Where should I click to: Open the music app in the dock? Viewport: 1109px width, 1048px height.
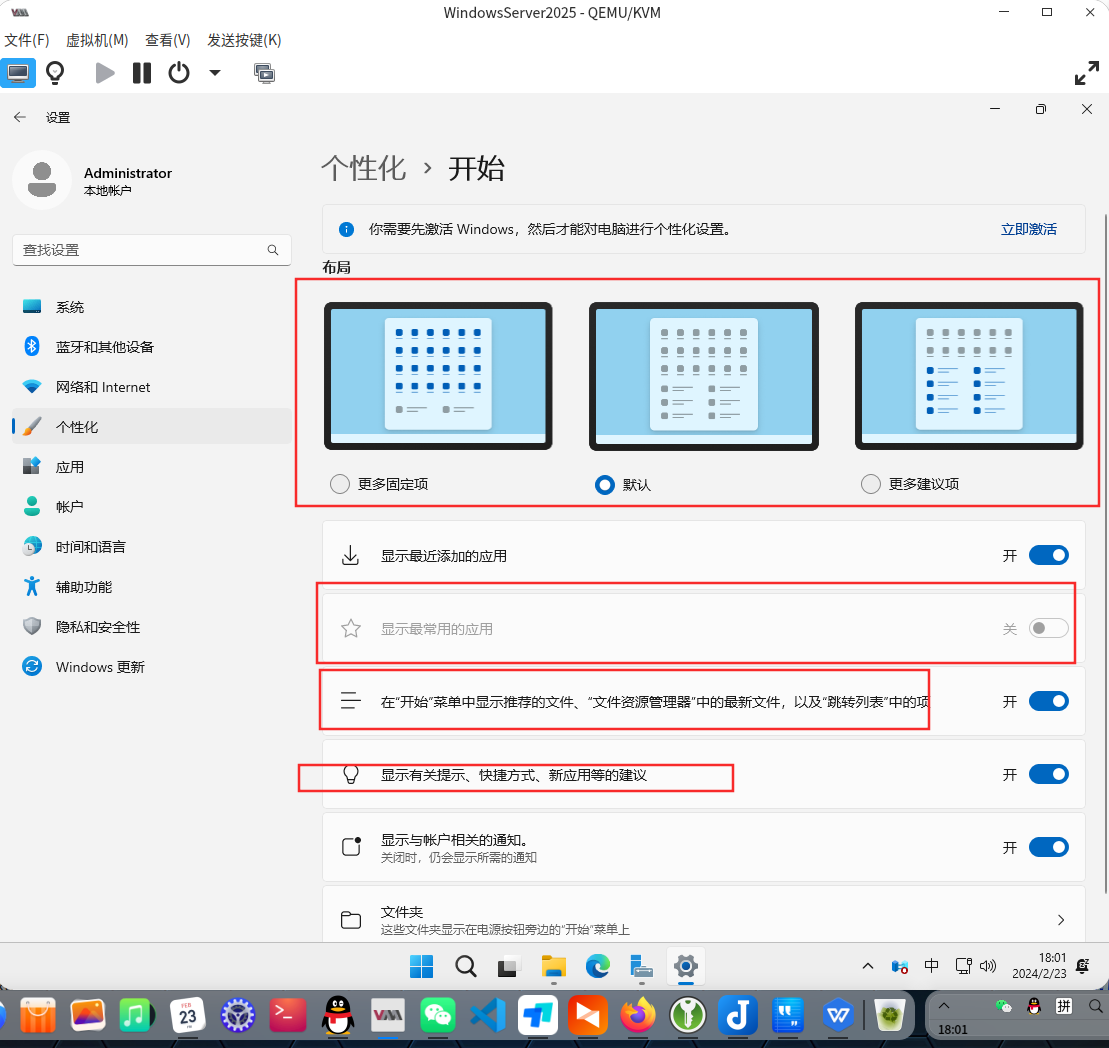pos(137,1016)
